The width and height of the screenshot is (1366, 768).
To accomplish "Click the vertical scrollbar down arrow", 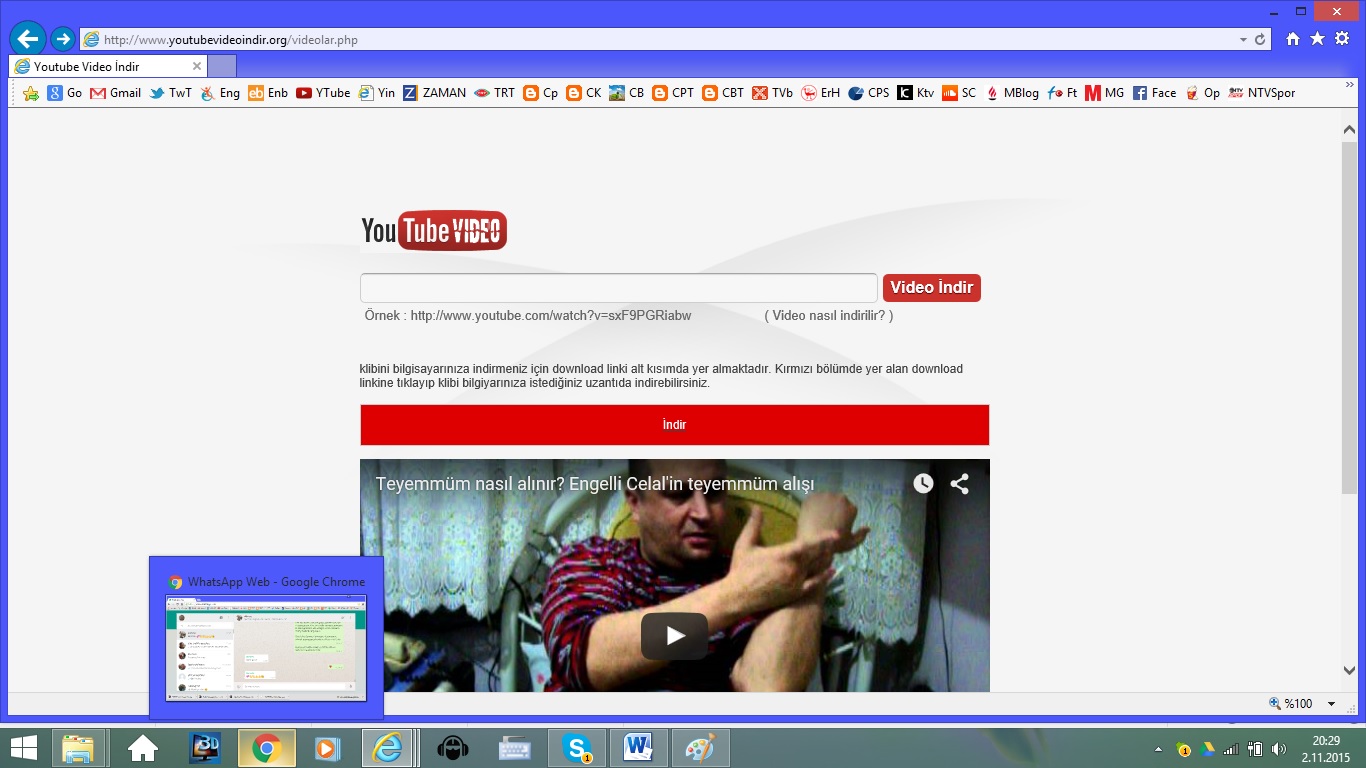I will (1350, 670).
